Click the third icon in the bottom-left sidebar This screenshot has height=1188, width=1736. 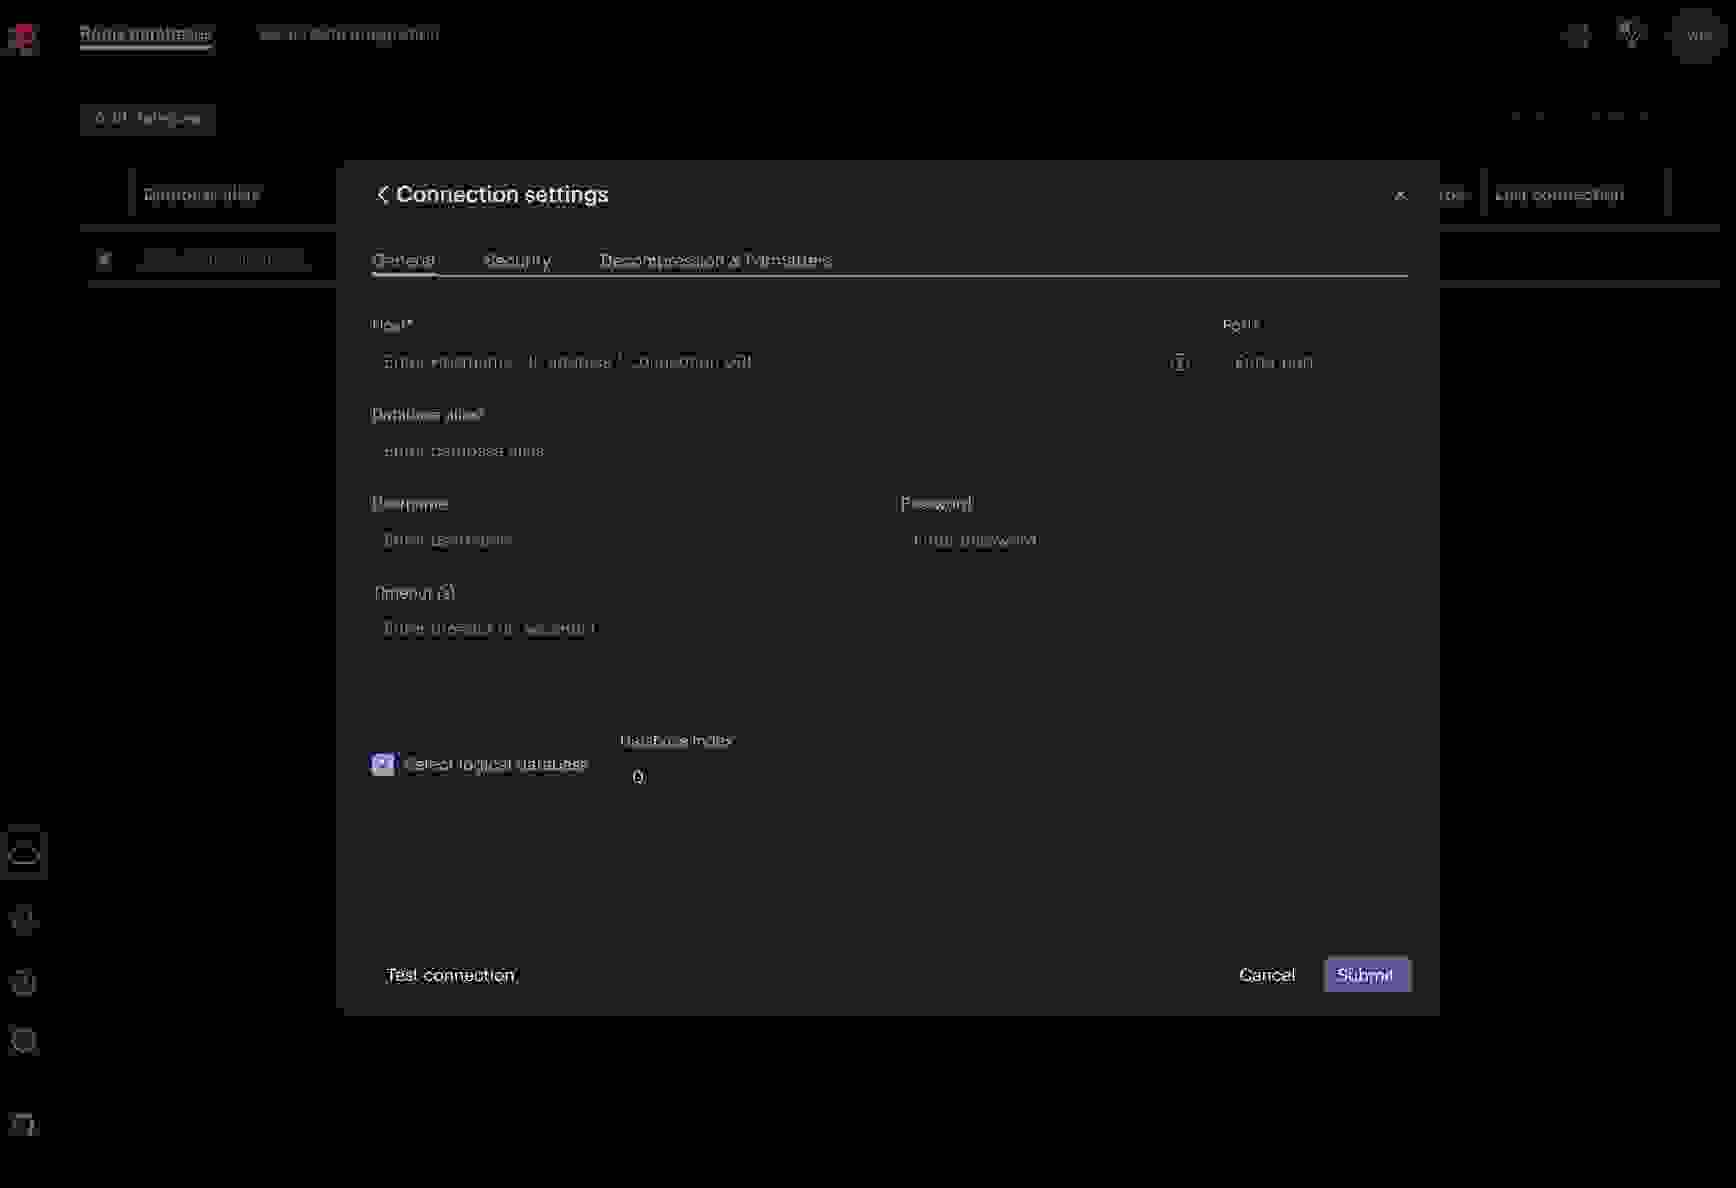[24, 982]
